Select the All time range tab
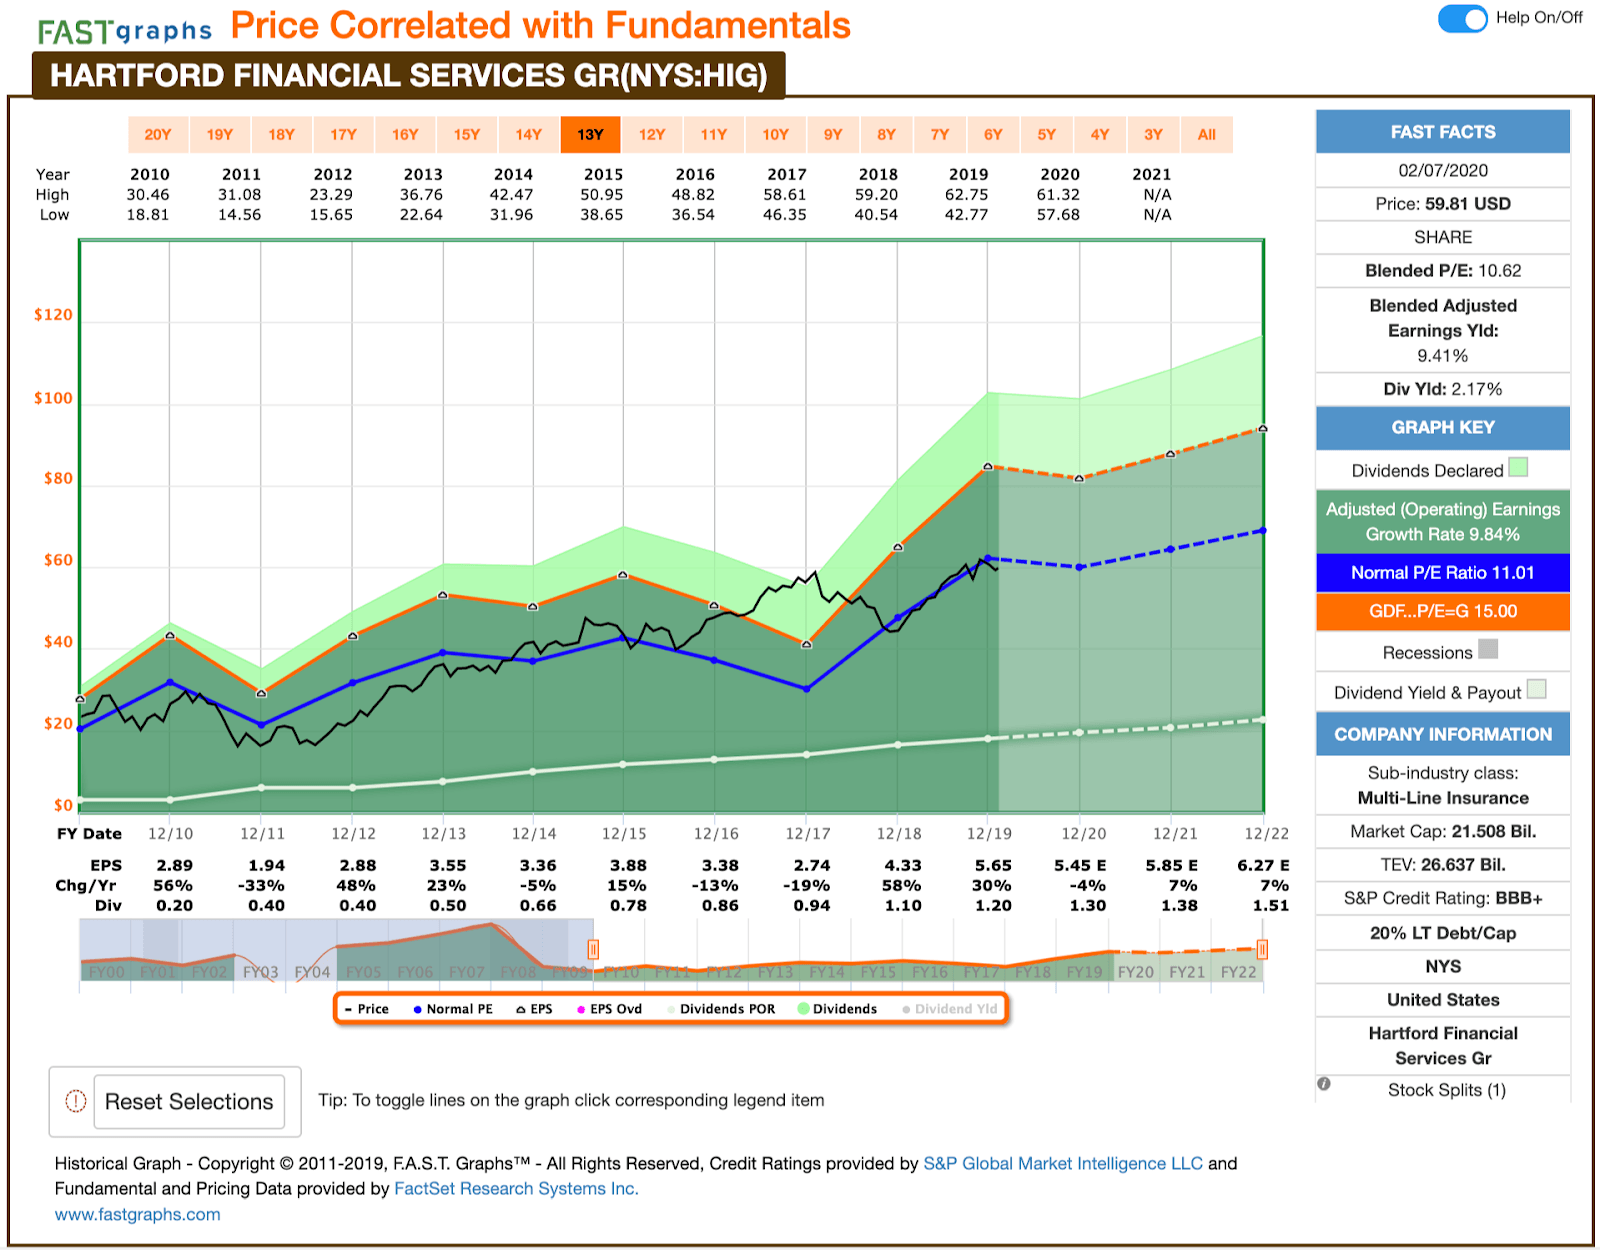The height and width of the screenshot is (1250, 1600). coord(1207,134)
